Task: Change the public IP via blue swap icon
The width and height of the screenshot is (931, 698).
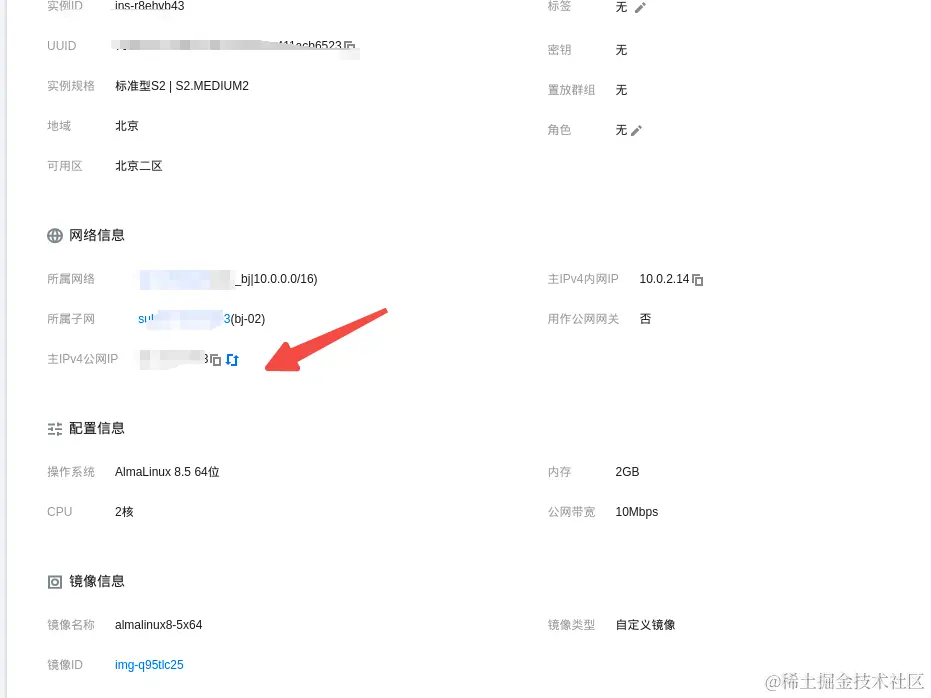Action: click(x=232, y=360)
